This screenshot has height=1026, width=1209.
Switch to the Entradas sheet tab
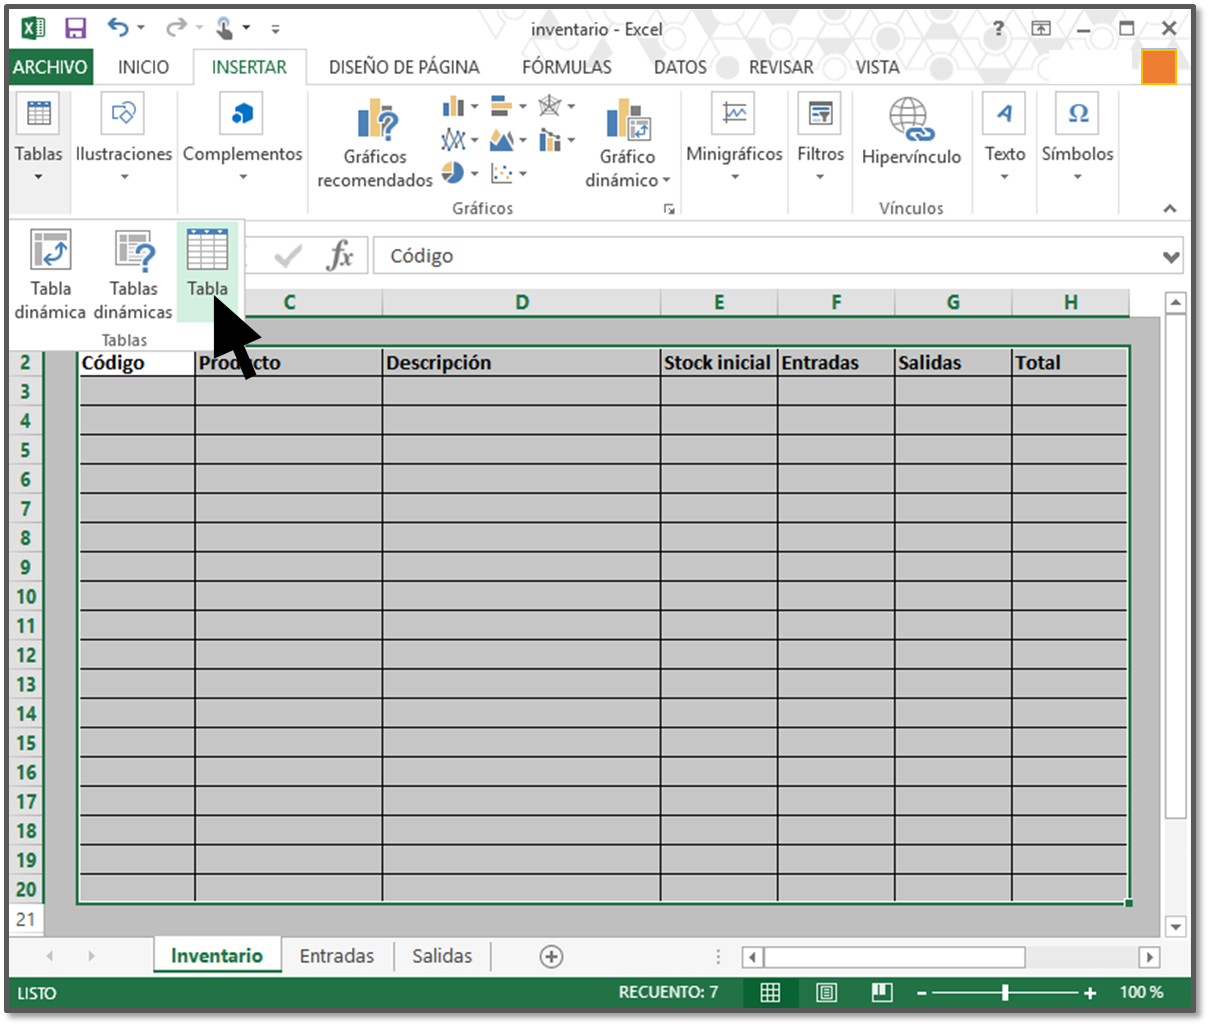pos(337,956)
